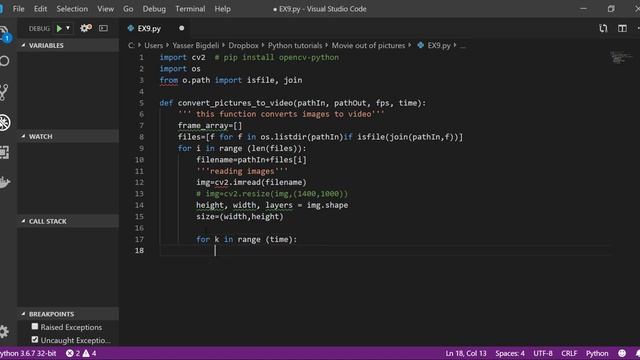Viewport: 640px width, 360px height.
Task: Click Dropbox in the breadcrumb
Action: coord(243,45)
